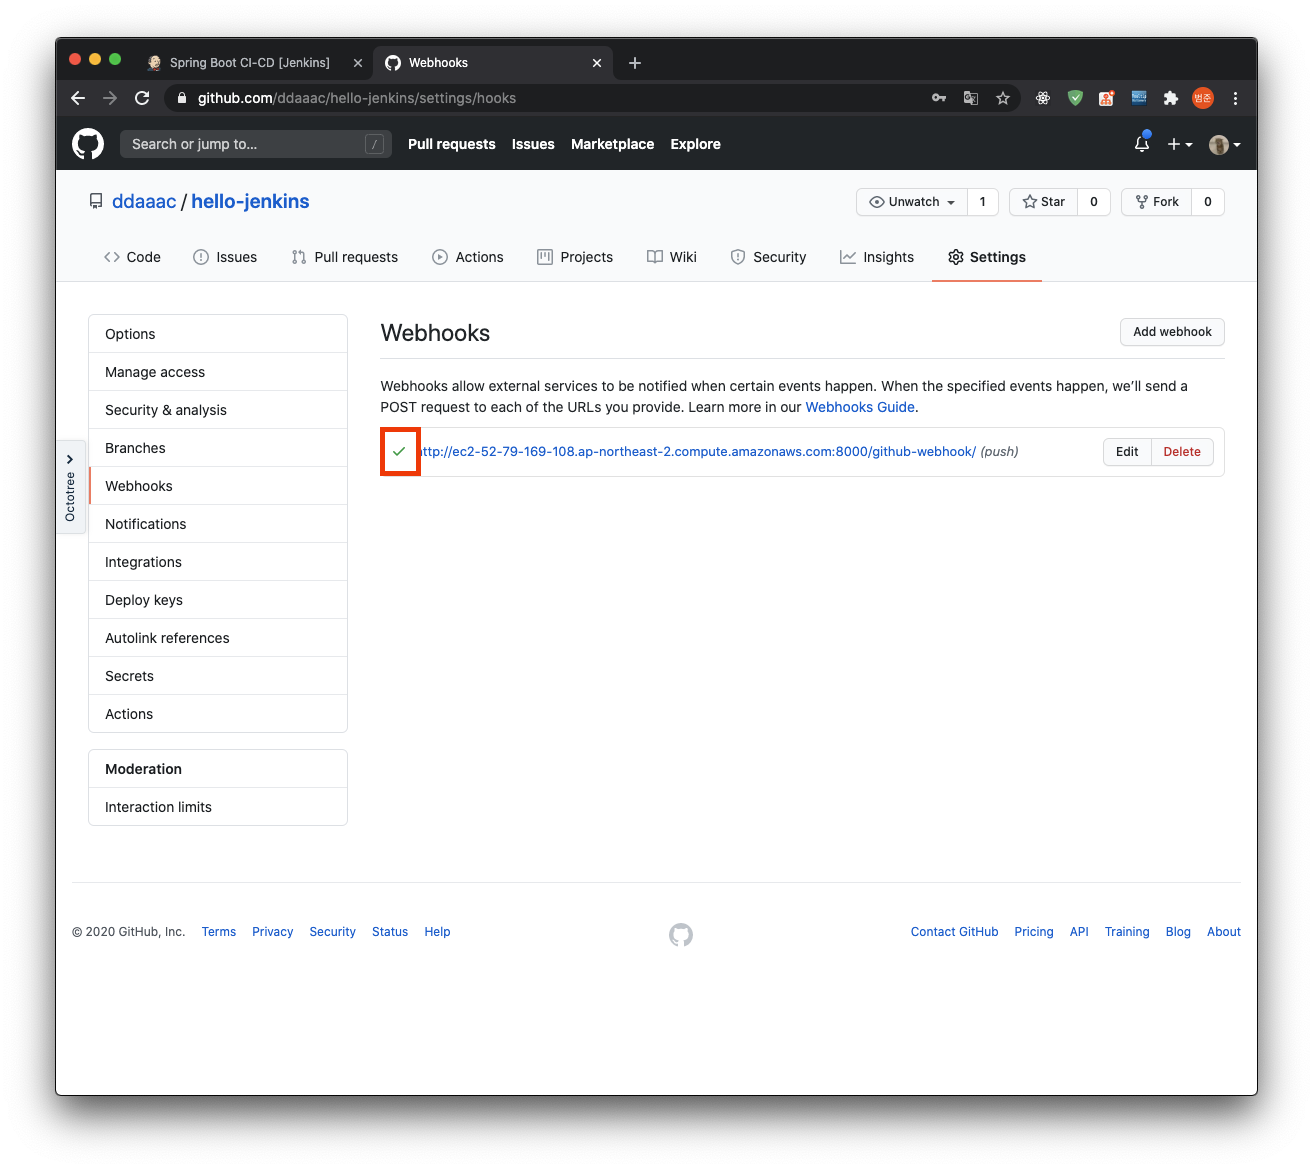
Task: Edit the github-webhook entry
Action: coord(1127,452)
